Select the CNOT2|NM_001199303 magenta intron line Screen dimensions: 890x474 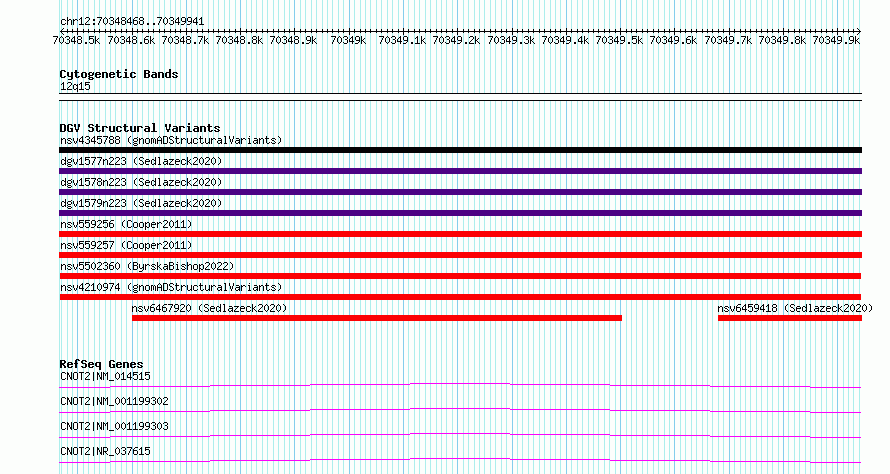(x=460, y=435)
